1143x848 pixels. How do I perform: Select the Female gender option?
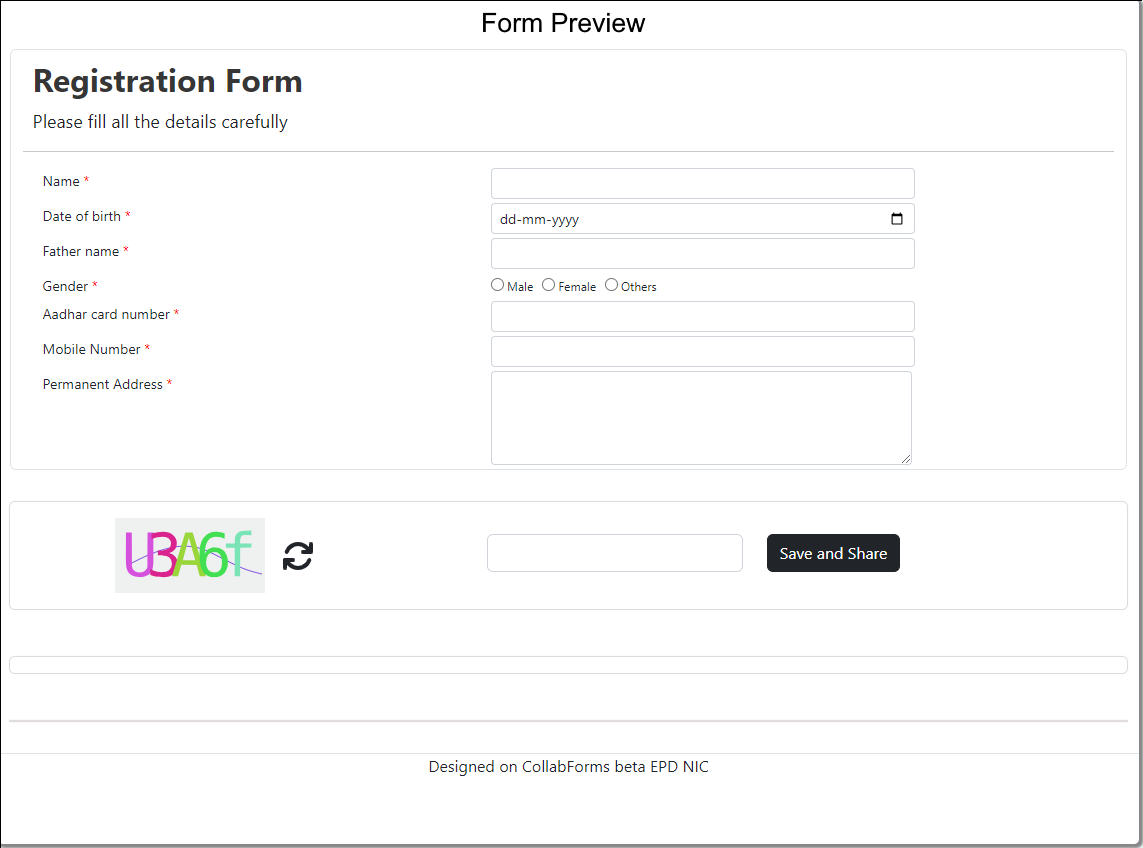point(548,284)
